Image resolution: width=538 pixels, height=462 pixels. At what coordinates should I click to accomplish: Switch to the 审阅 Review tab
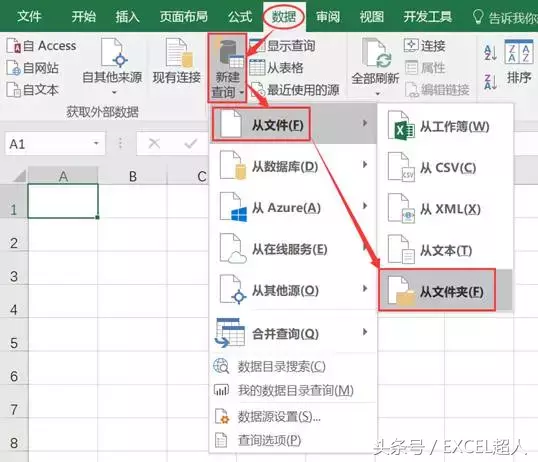click(328, 16)
